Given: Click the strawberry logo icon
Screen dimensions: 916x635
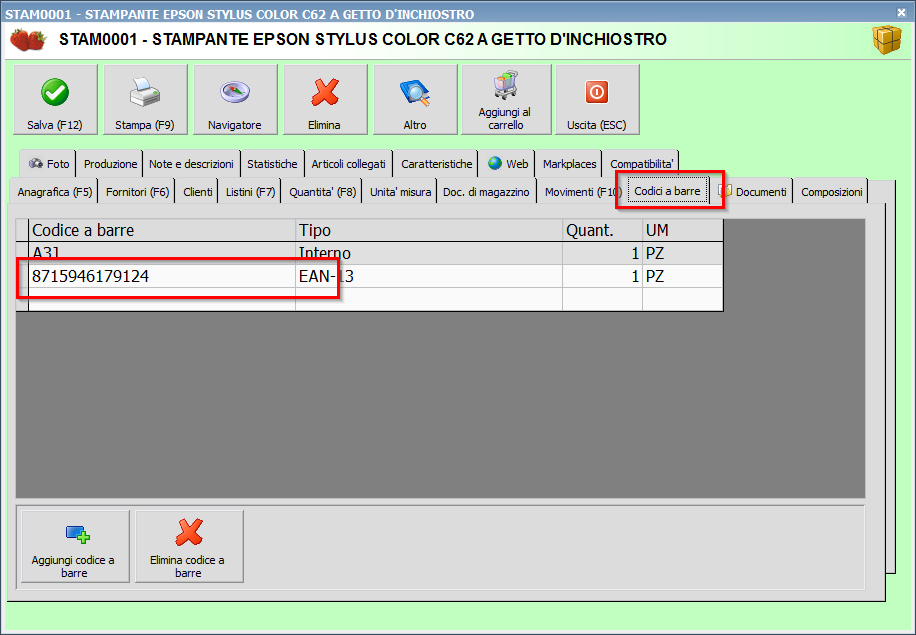Looking at the screenshot, I should [x=28, y=40].
